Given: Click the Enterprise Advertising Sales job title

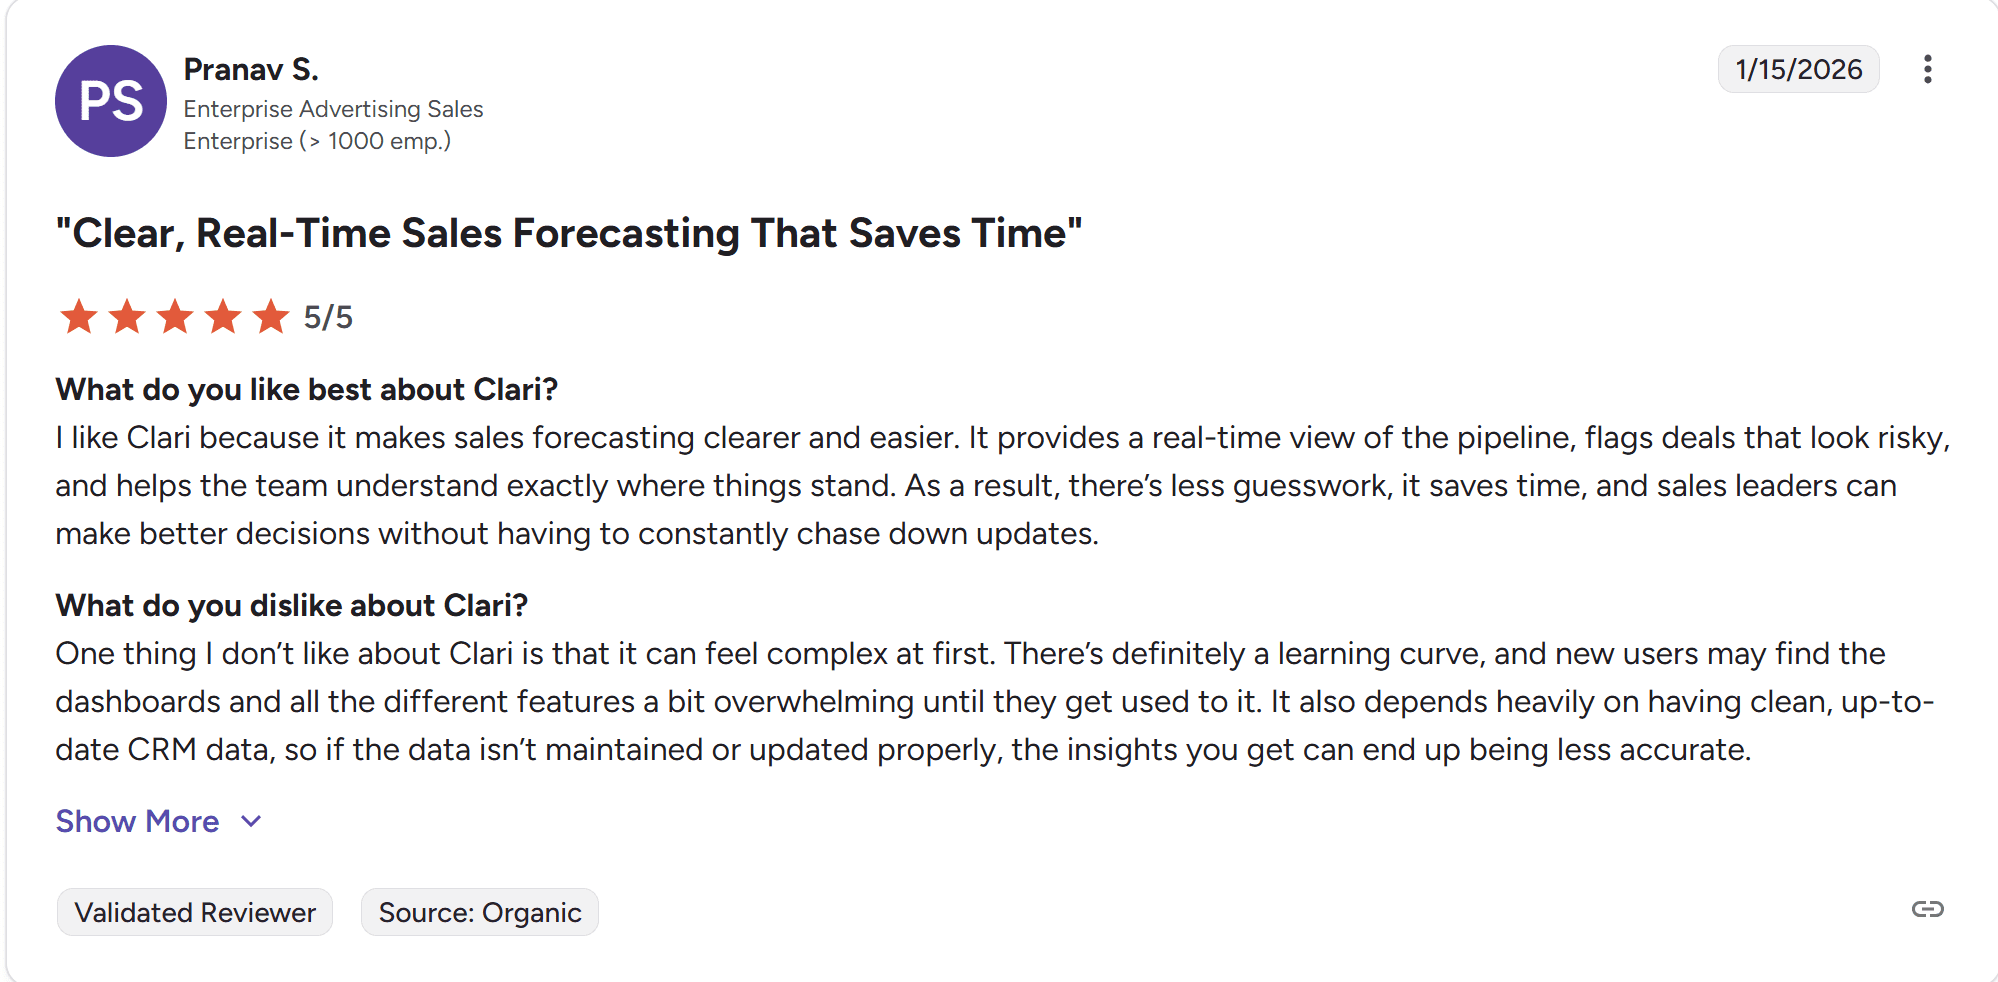Looking at the screenshot, I should (x=333, y=109).
